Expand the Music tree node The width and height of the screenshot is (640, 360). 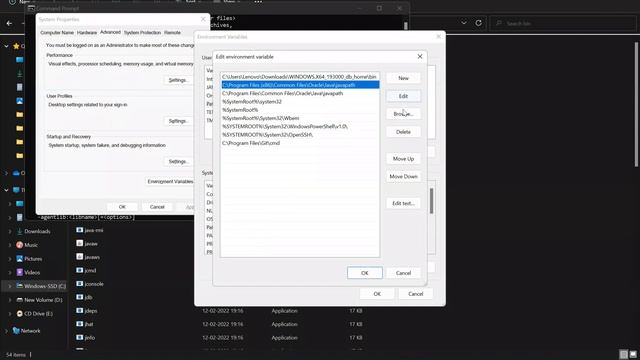10,245
